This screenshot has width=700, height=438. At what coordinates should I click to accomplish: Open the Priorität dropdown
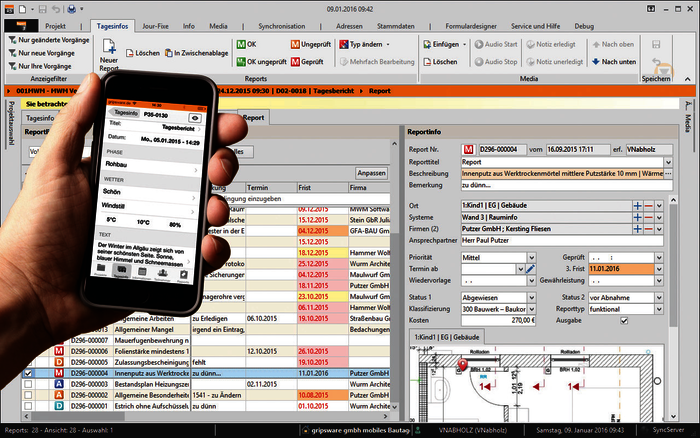531,258
